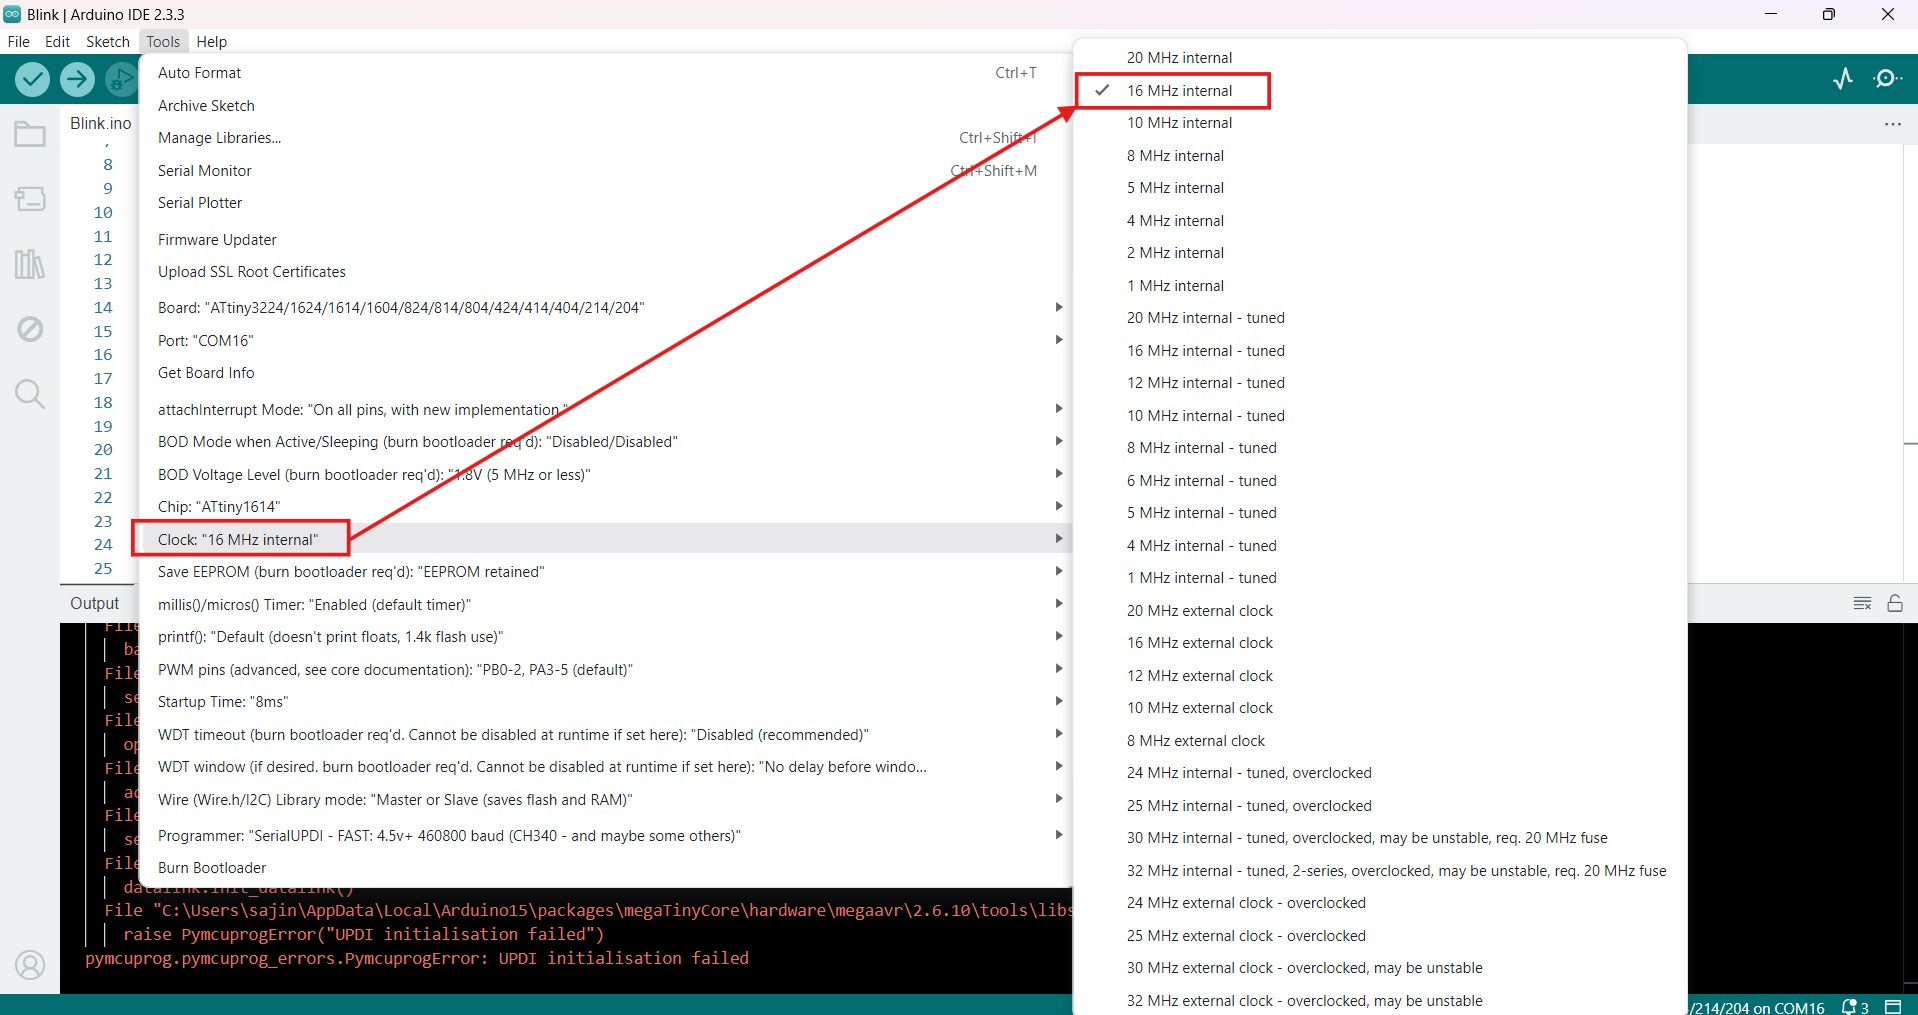Click the board on COM16 status text
Screen dimensions: 1918x1015
pos(1756,1008)
